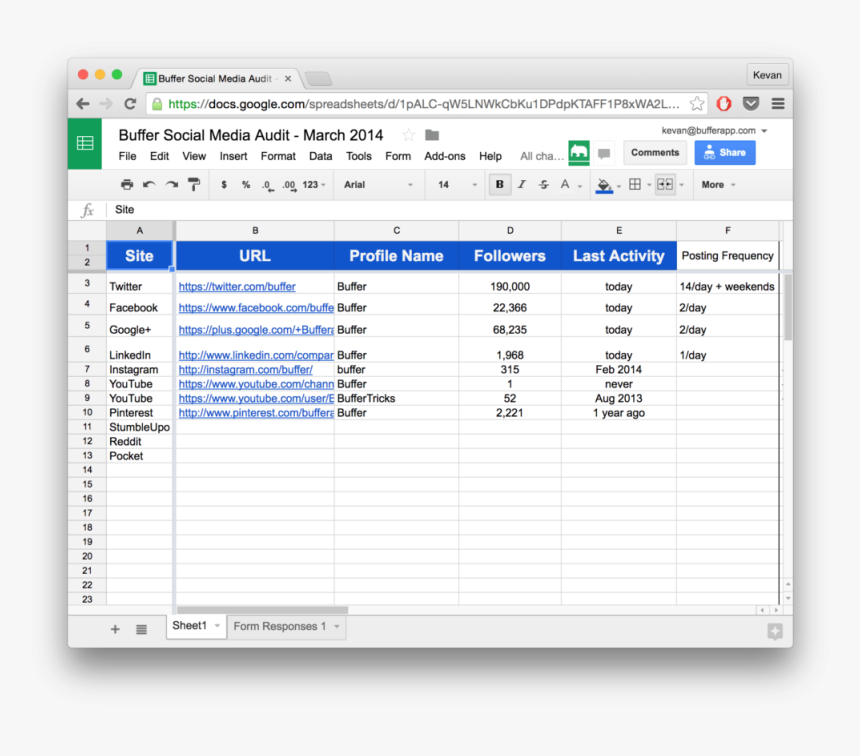Viewport: 860px width, 756px height.
Task: Open the Form menu
Action: click(x=398, y=156)
